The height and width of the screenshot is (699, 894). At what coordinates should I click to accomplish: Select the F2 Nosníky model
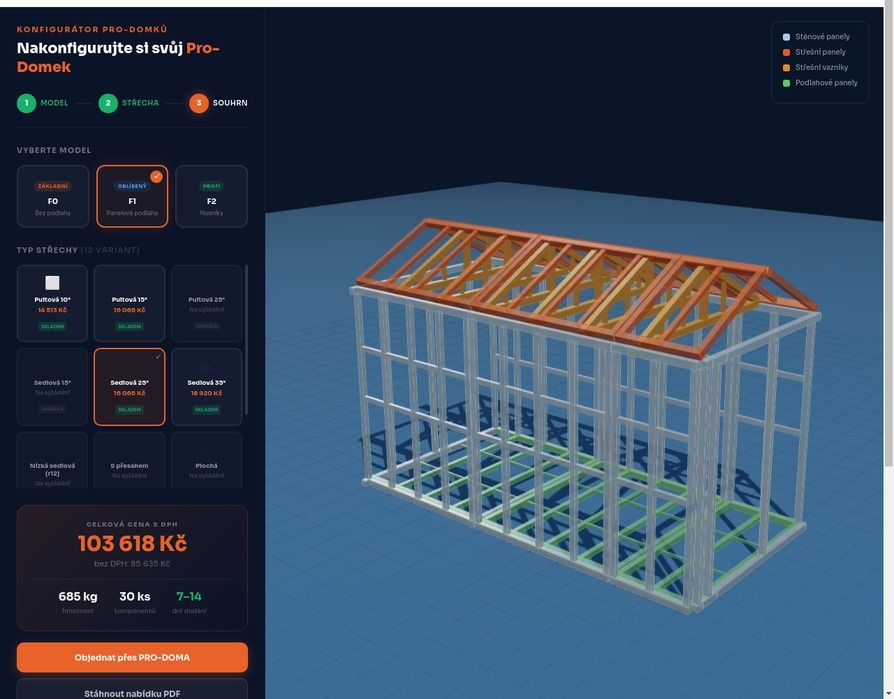(x=211, y=197)
